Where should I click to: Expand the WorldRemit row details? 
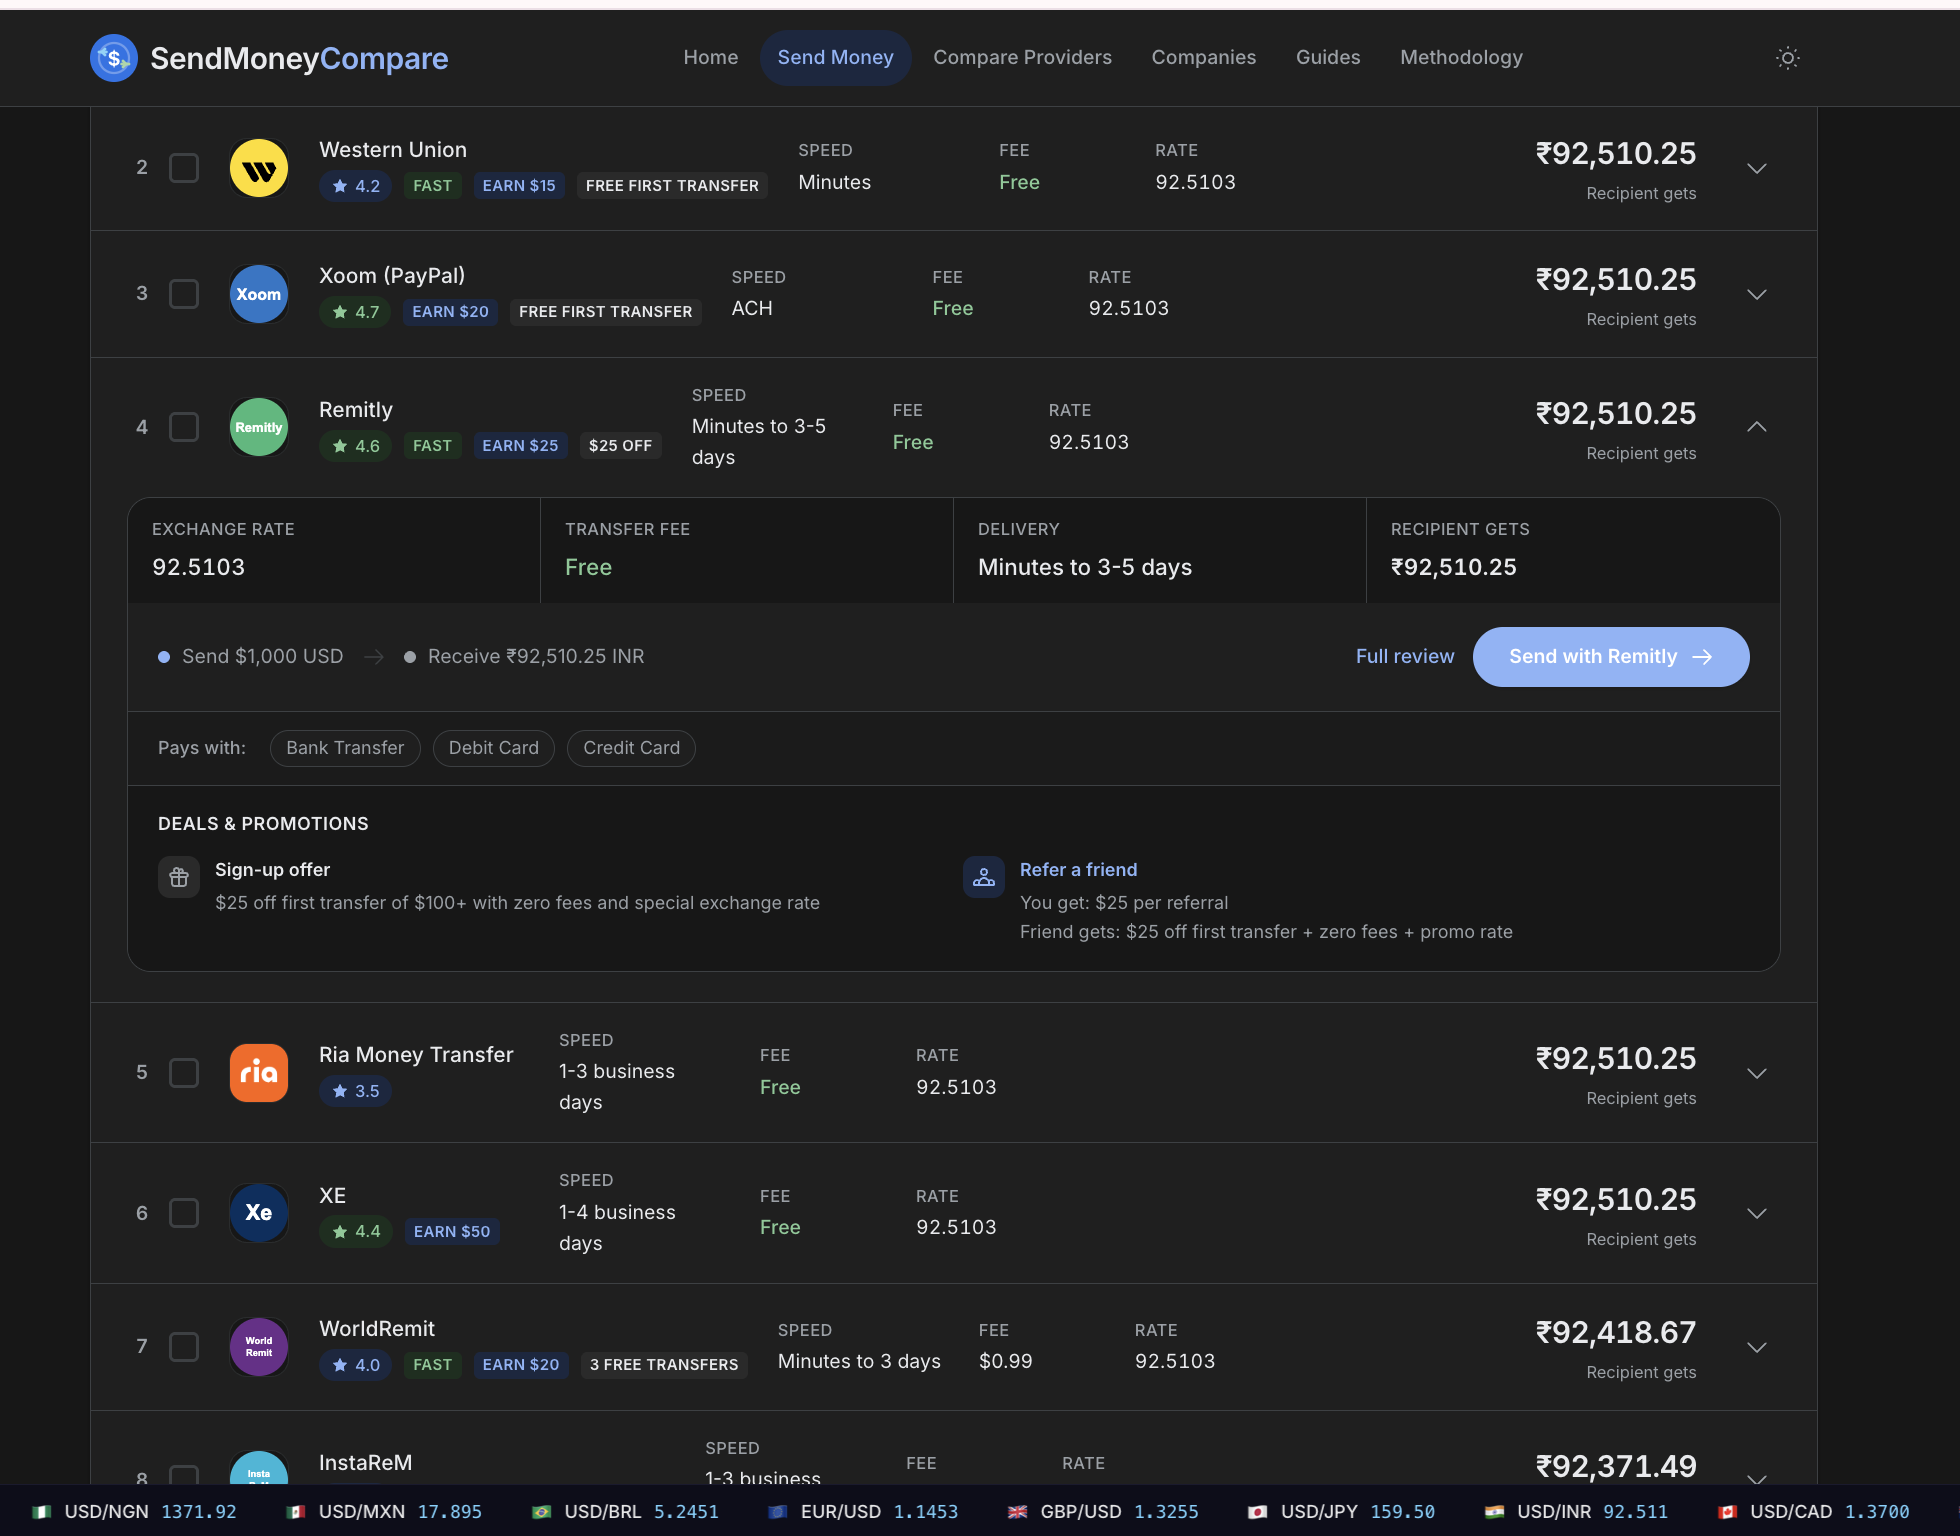(1757, 1346)
